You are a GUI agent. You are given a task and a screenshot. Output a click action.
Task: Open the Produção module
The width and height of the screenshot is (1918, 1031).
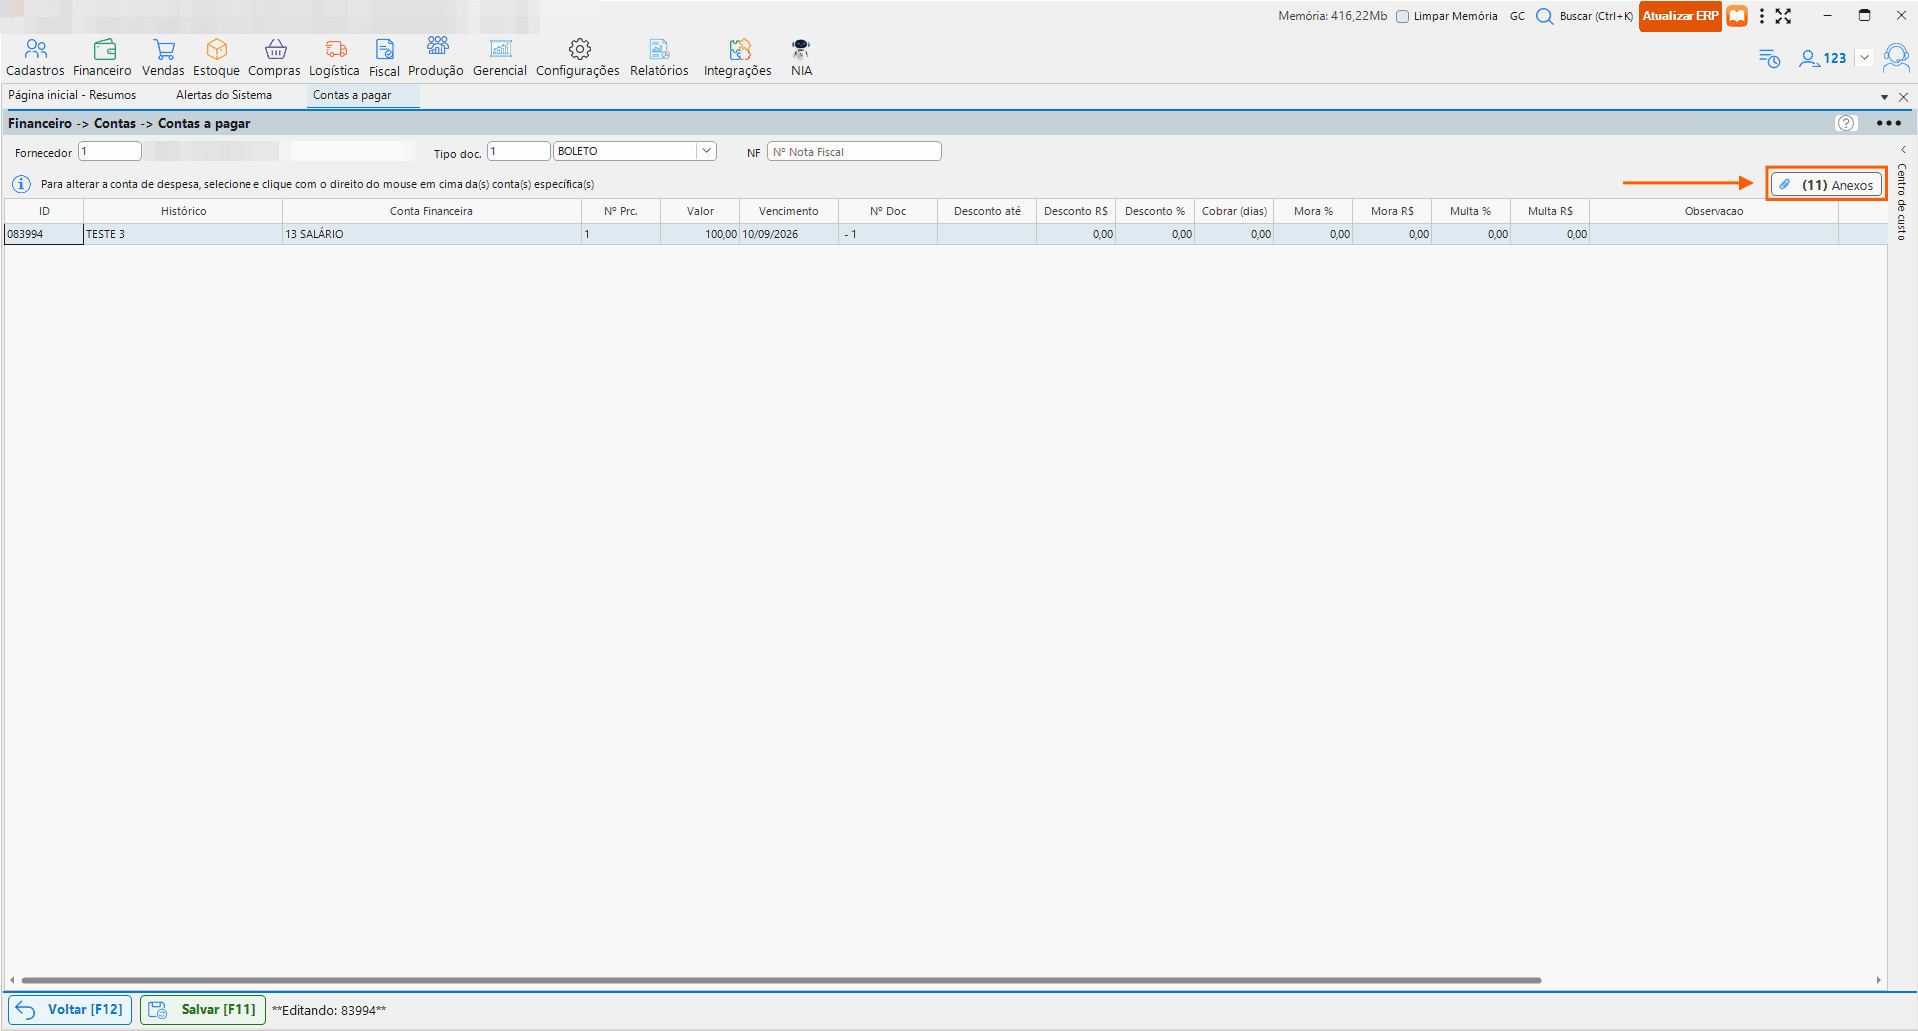click(x=436, y=58)
